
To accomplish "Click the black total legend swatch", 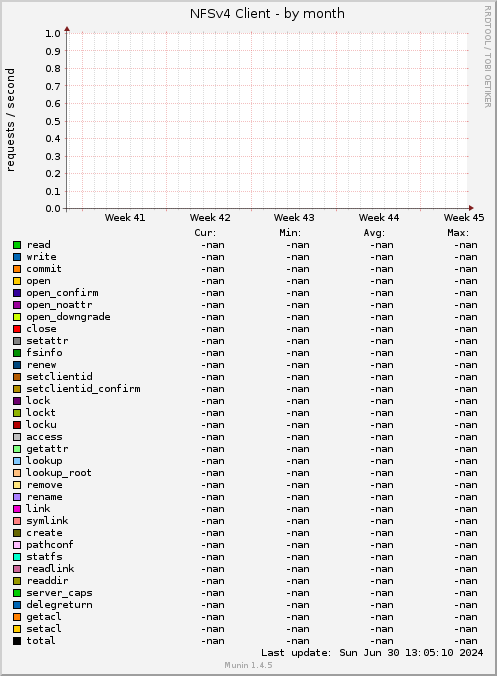I will coord(17,641).
